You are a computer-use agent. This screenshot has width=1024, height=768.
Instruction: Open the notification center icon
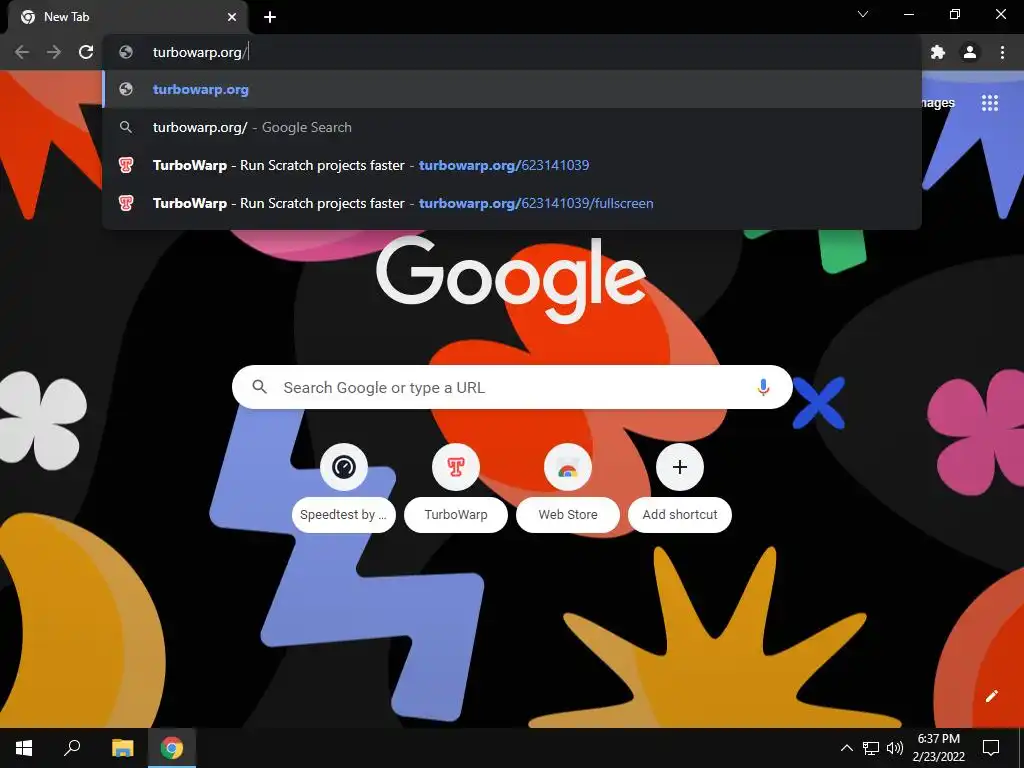point(991,748)
